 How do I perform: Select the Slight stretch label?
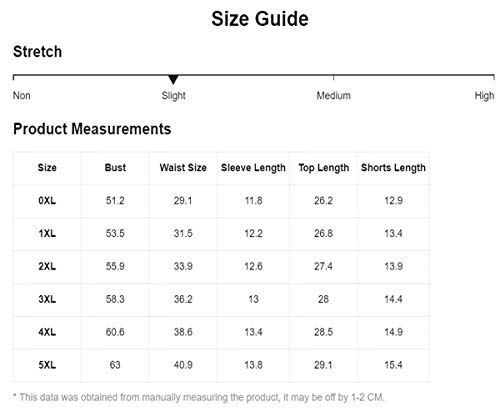[x=173, y=96]
